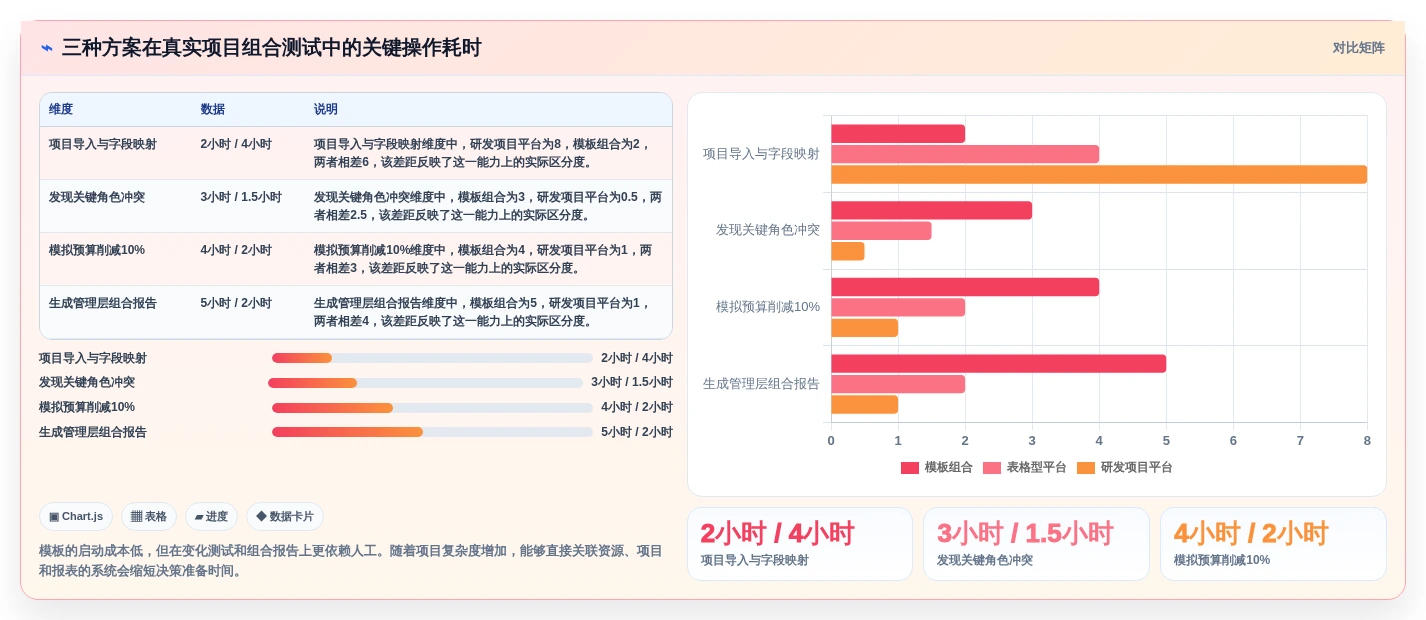This screenshot has height=620, width=1426.
Task: Select the 进度 chip
Action: point(211,517)
